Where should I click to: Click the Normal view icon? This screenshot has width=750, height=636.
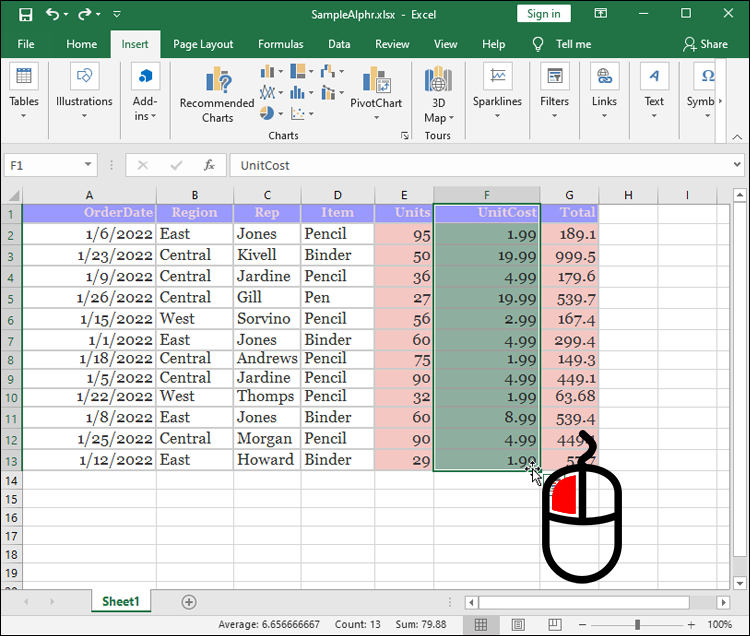point(481,625)
